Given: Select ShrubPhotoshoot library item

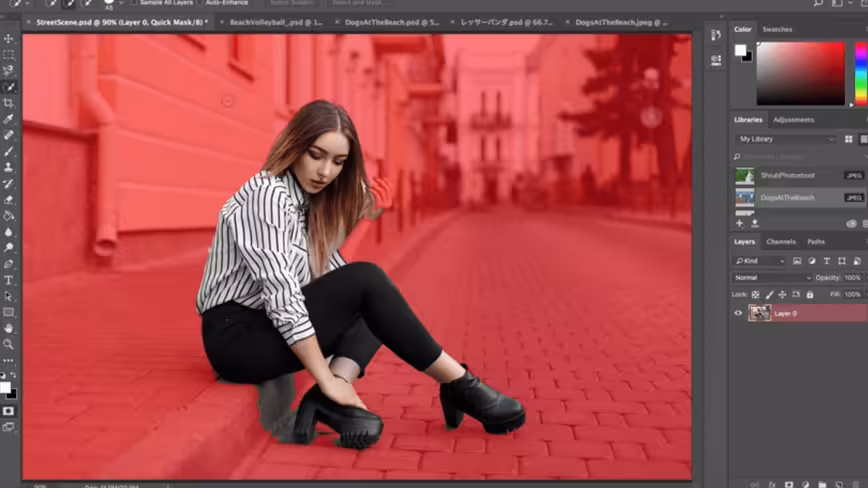Looking at the screenshot, I should click(799, 175).
